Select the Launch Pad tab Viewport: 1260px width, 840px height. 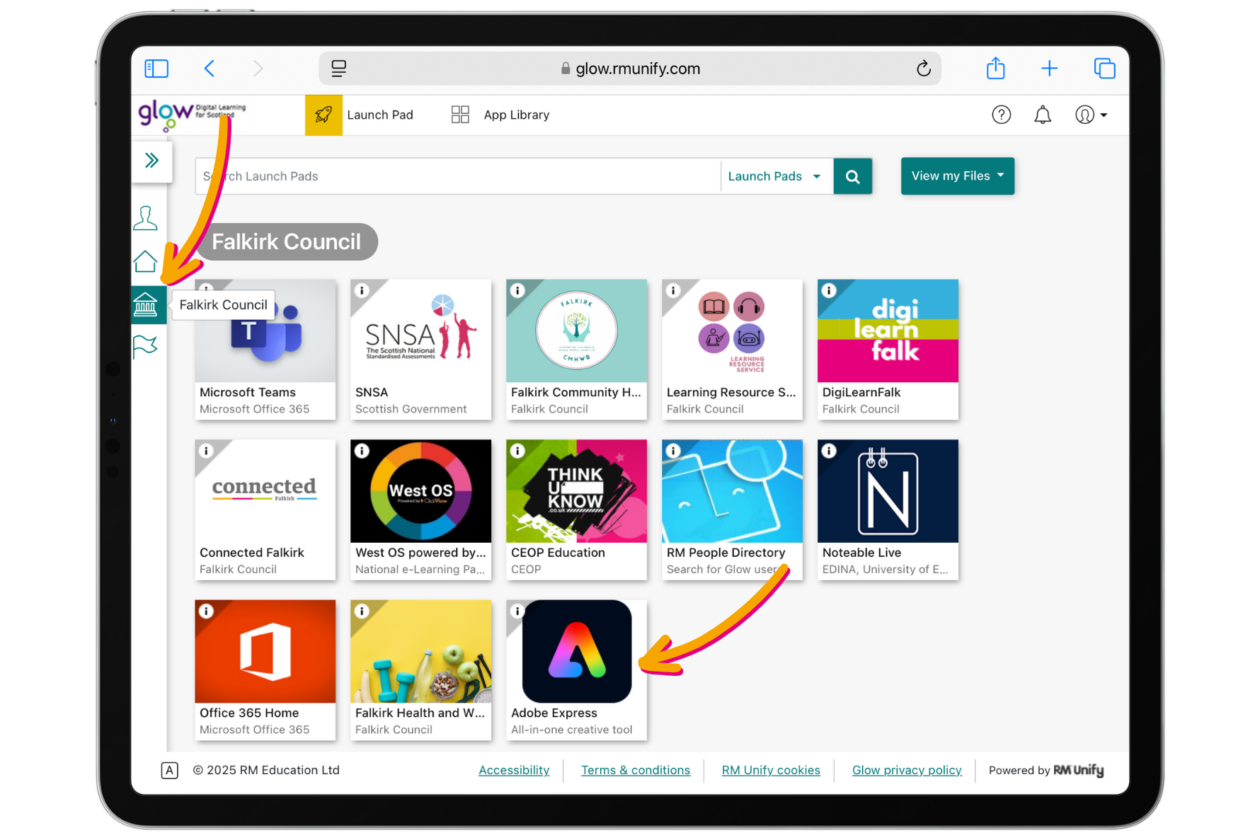361,115
